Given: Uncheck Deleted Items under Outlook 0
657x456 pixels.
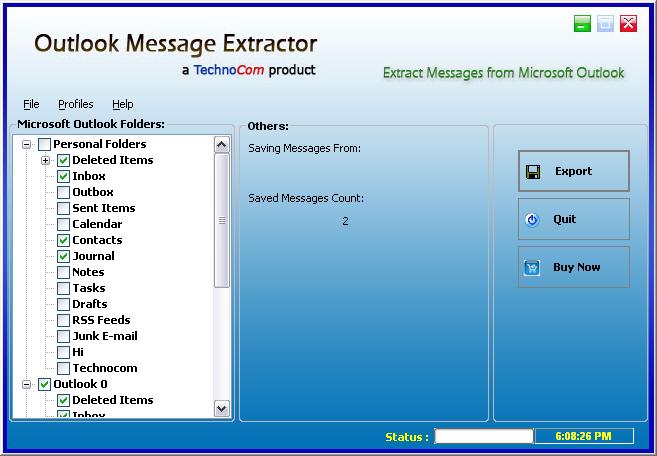Looking at the screenshot, I should (x=63, y=400).
